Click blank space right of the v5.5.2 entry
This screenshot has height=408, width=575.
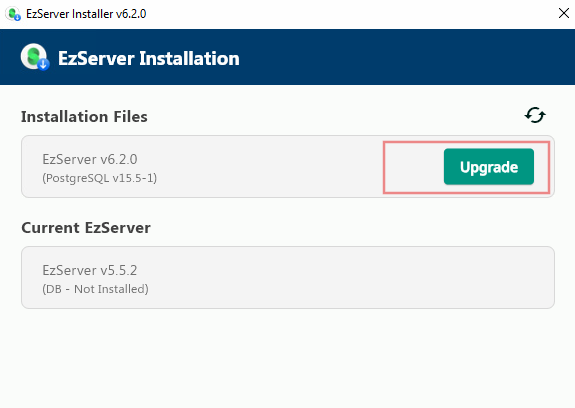point(348,277)
